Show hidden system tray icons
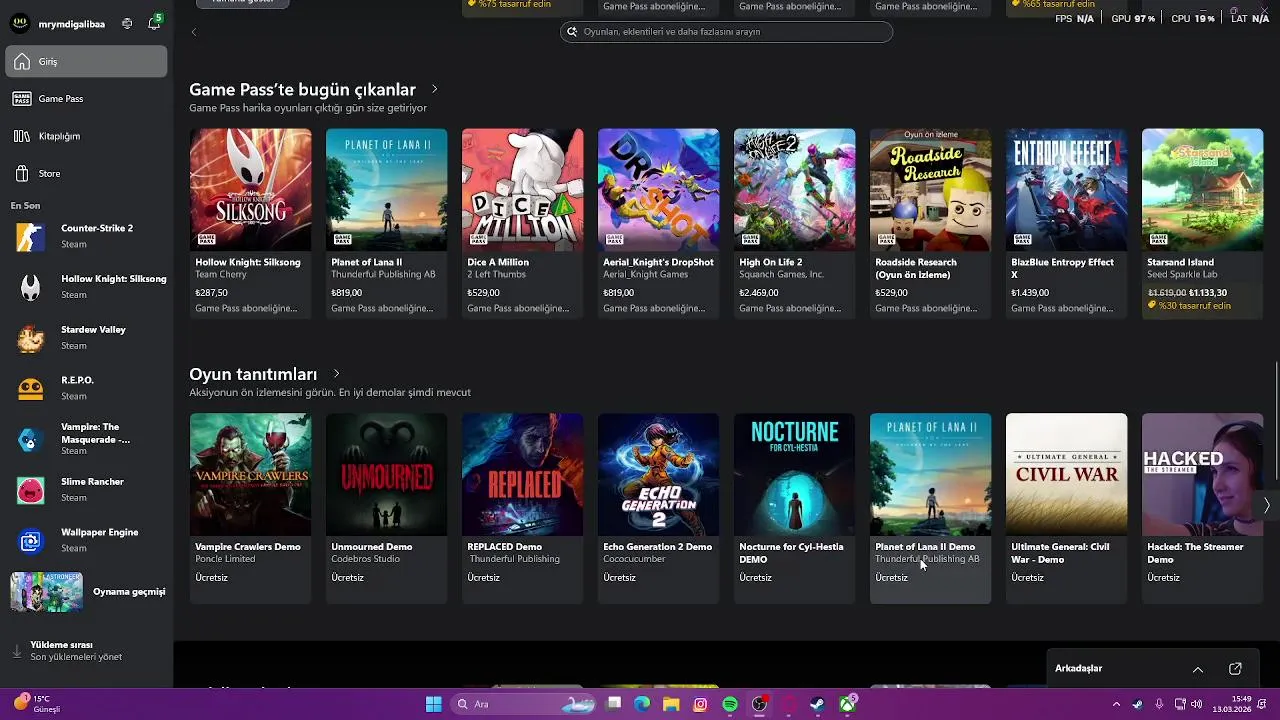The height and width of the screenshot is (720, 1280). tap(1116, 704)
